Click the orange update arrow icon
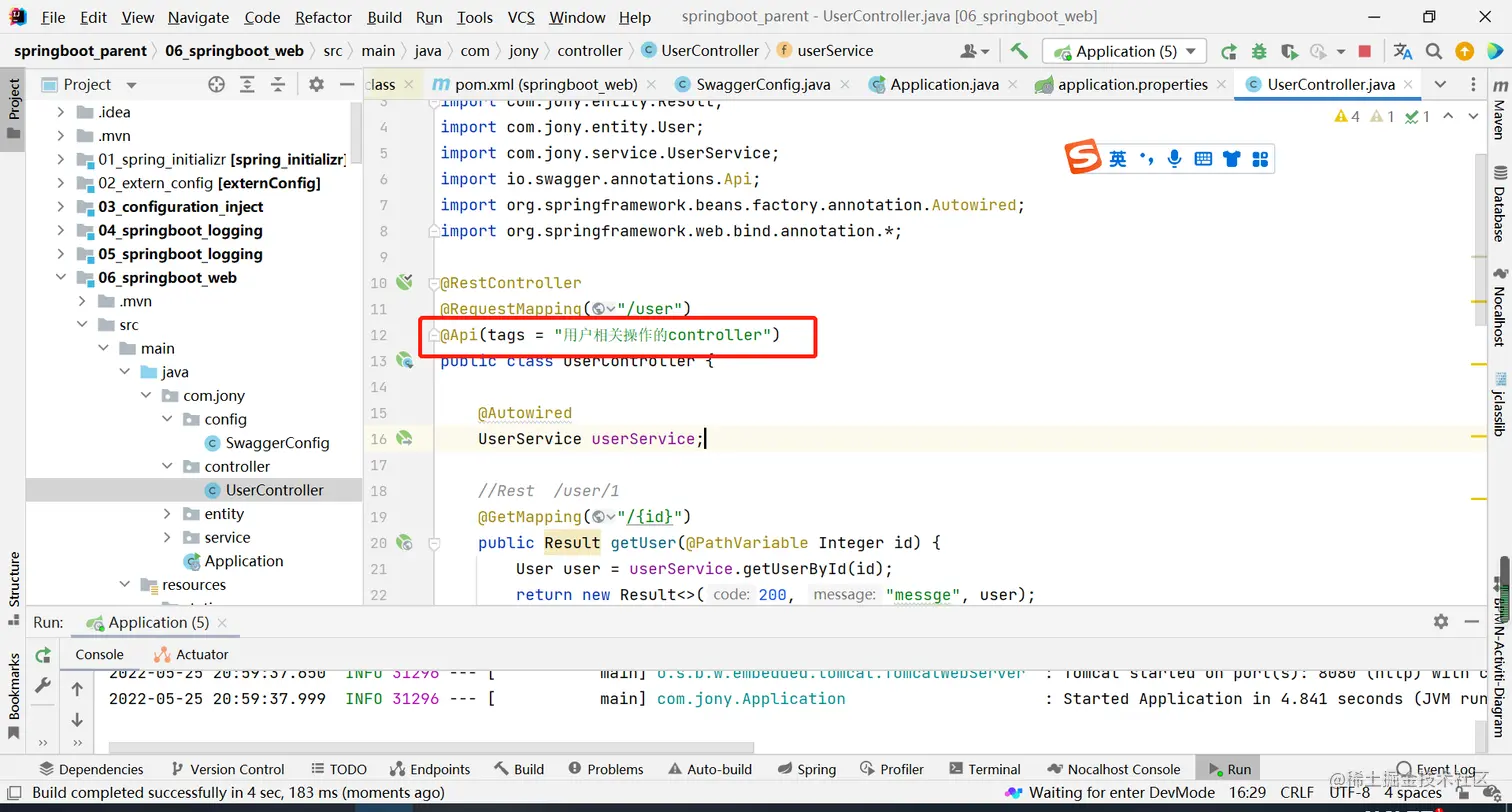This screenshot has width=1512, height=812. click(1464, 51)
